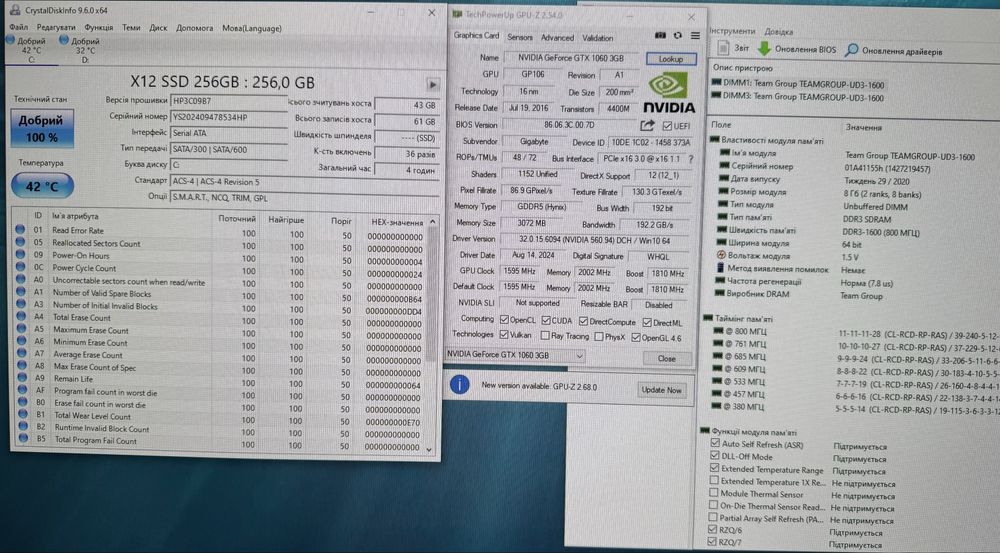Open the NVIDIA GeForce GTX 1060 3GB dropdown
The width and height of the screenshot is (1000, 553).
click(x=515, y=355)
